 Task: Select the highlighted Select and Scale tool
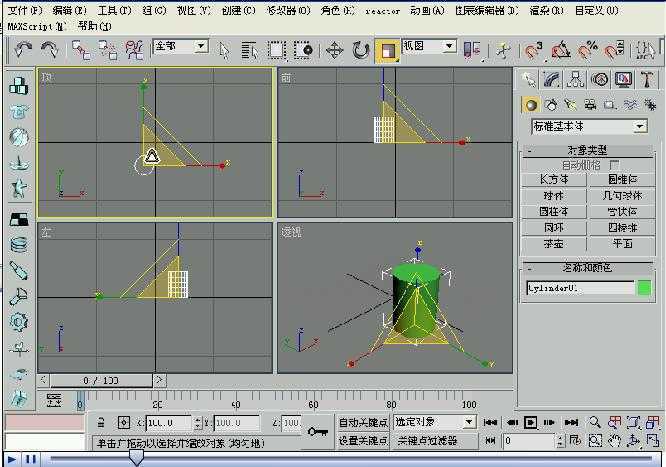tap(387, 51)
